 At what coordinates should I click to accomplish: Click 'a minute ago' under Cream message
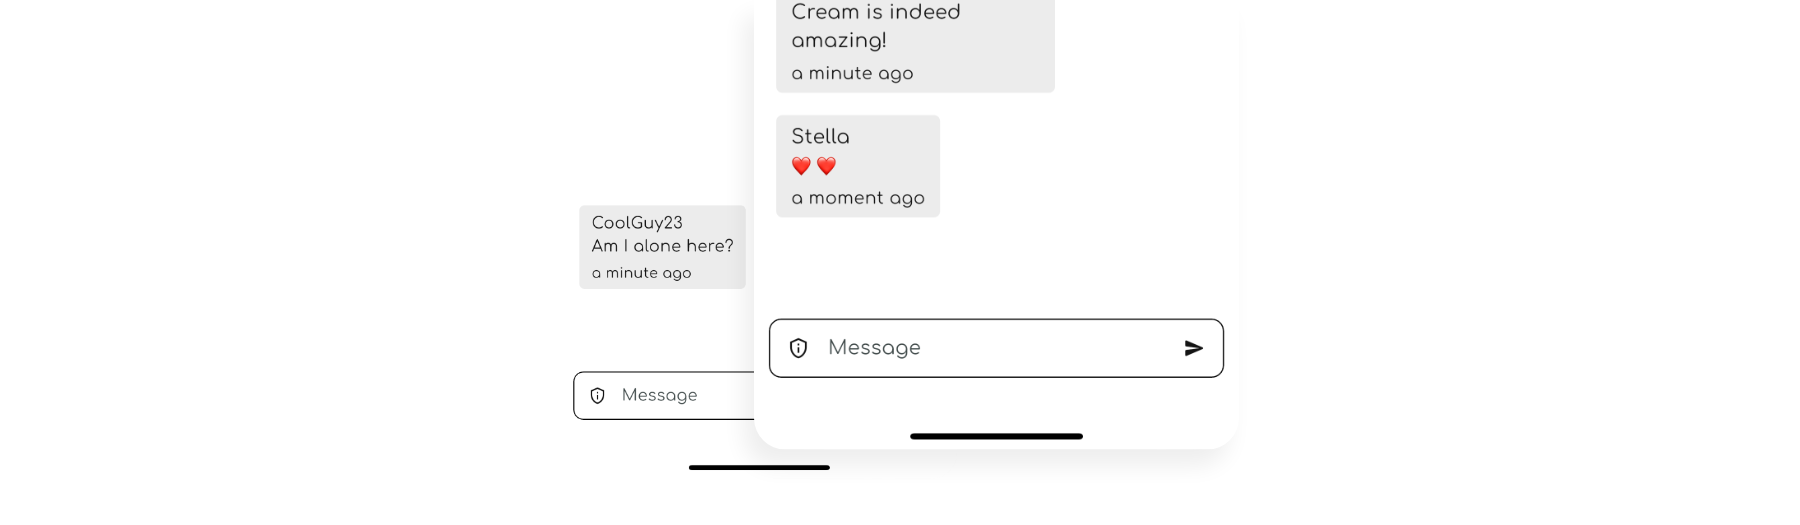coord(852,73)
